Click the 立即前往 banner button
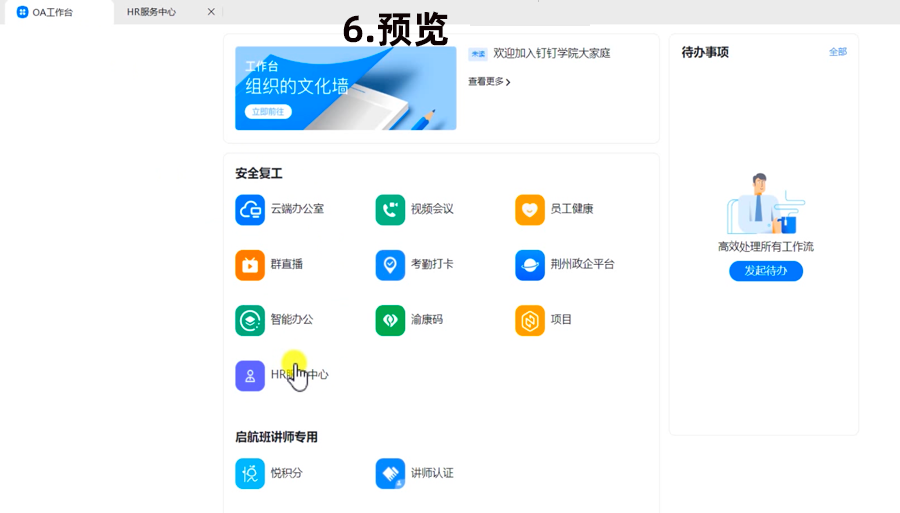Viewport: 900px width, 513px height. (x=268, y=111)
